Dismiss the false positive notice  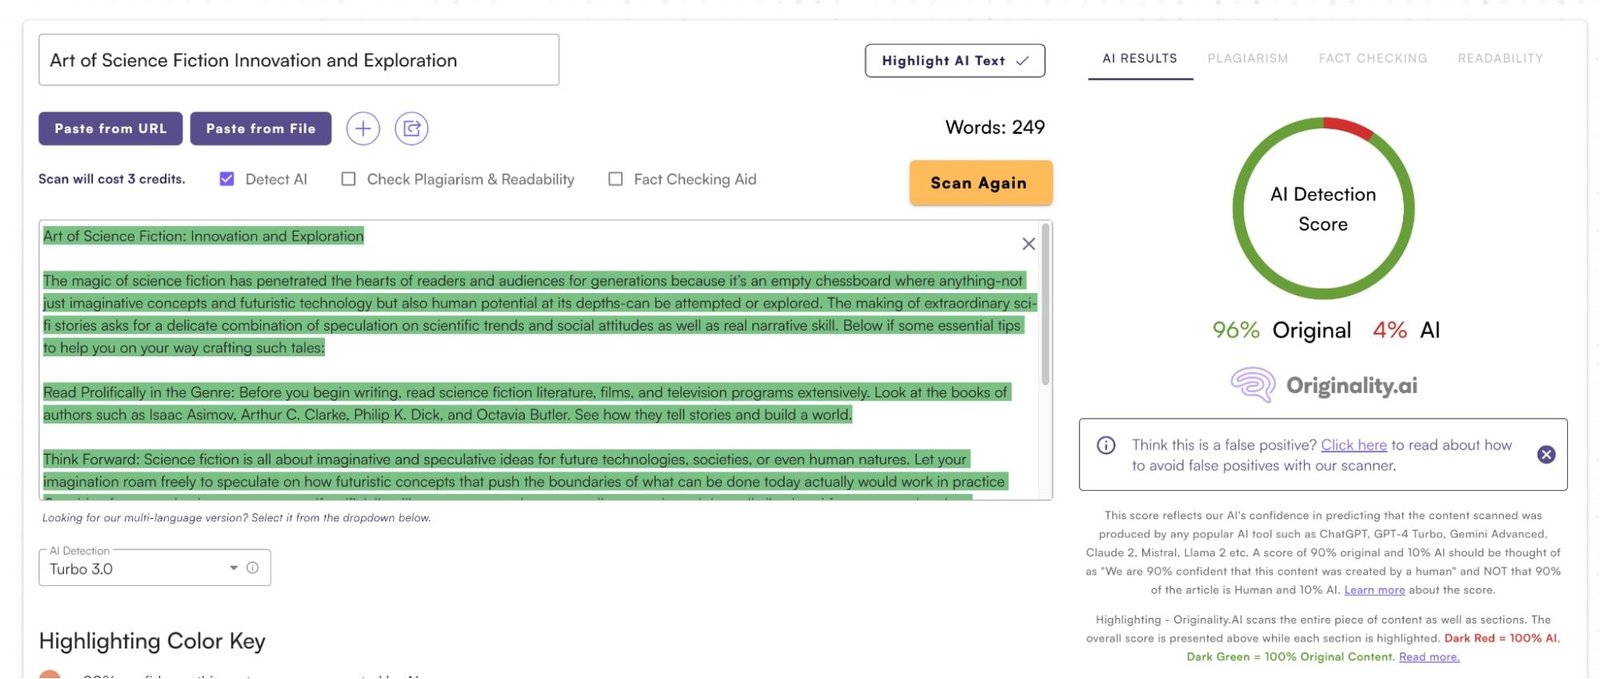click(x=1546, y=455)
